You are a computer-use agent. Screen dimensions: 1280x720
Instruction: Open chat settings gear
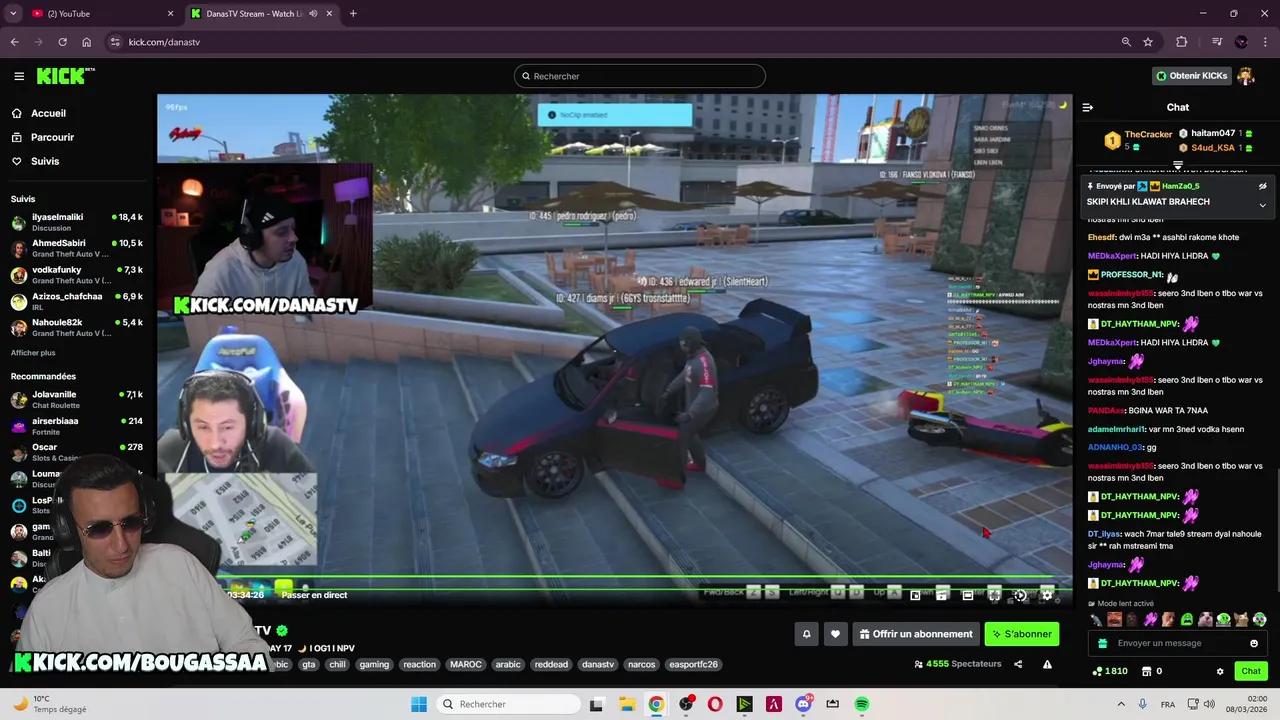pos(1220,671)
